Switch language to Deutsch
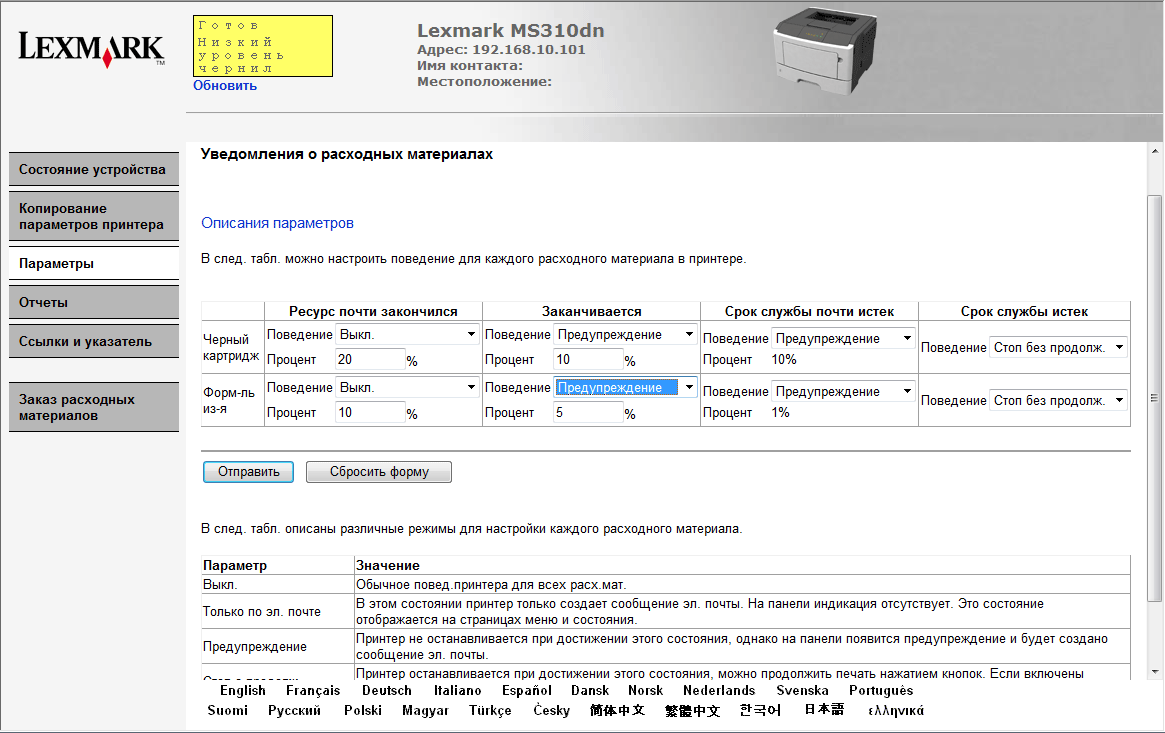Screen dimensions: 1165x733 [387, 691]
